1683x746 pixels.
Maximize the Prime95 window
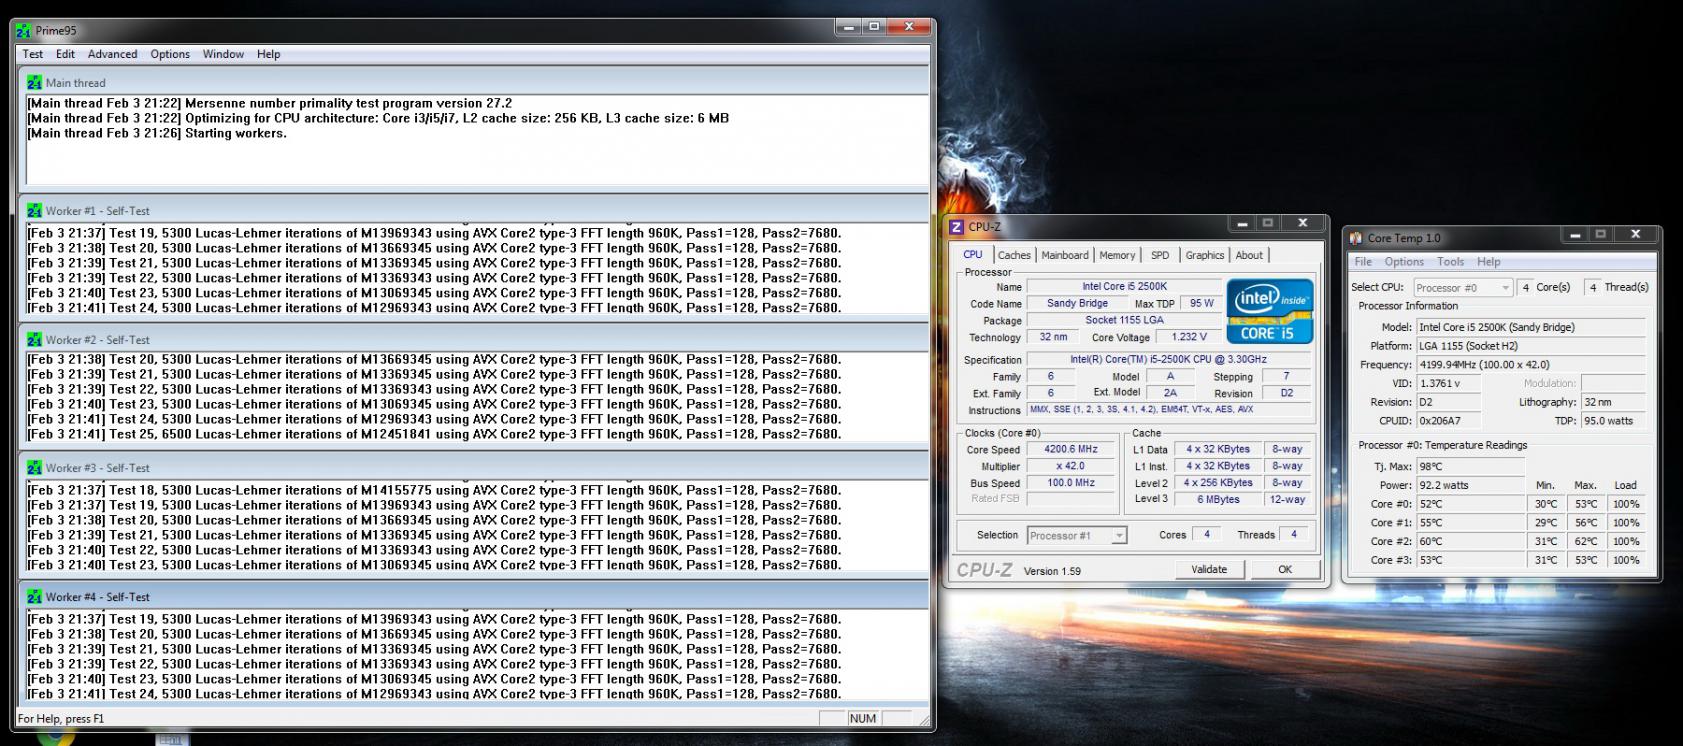coord(874,27)
